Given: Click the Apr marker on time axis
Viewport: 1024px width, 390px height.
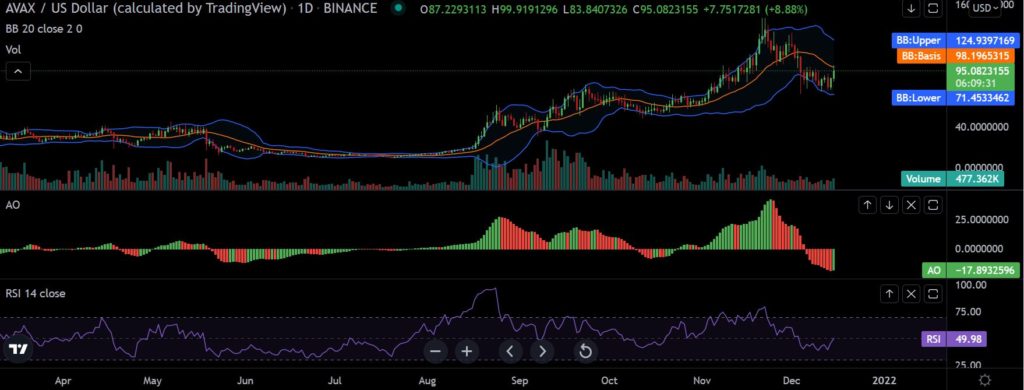Looking at the screenshot, I should (x=63, y=380).
